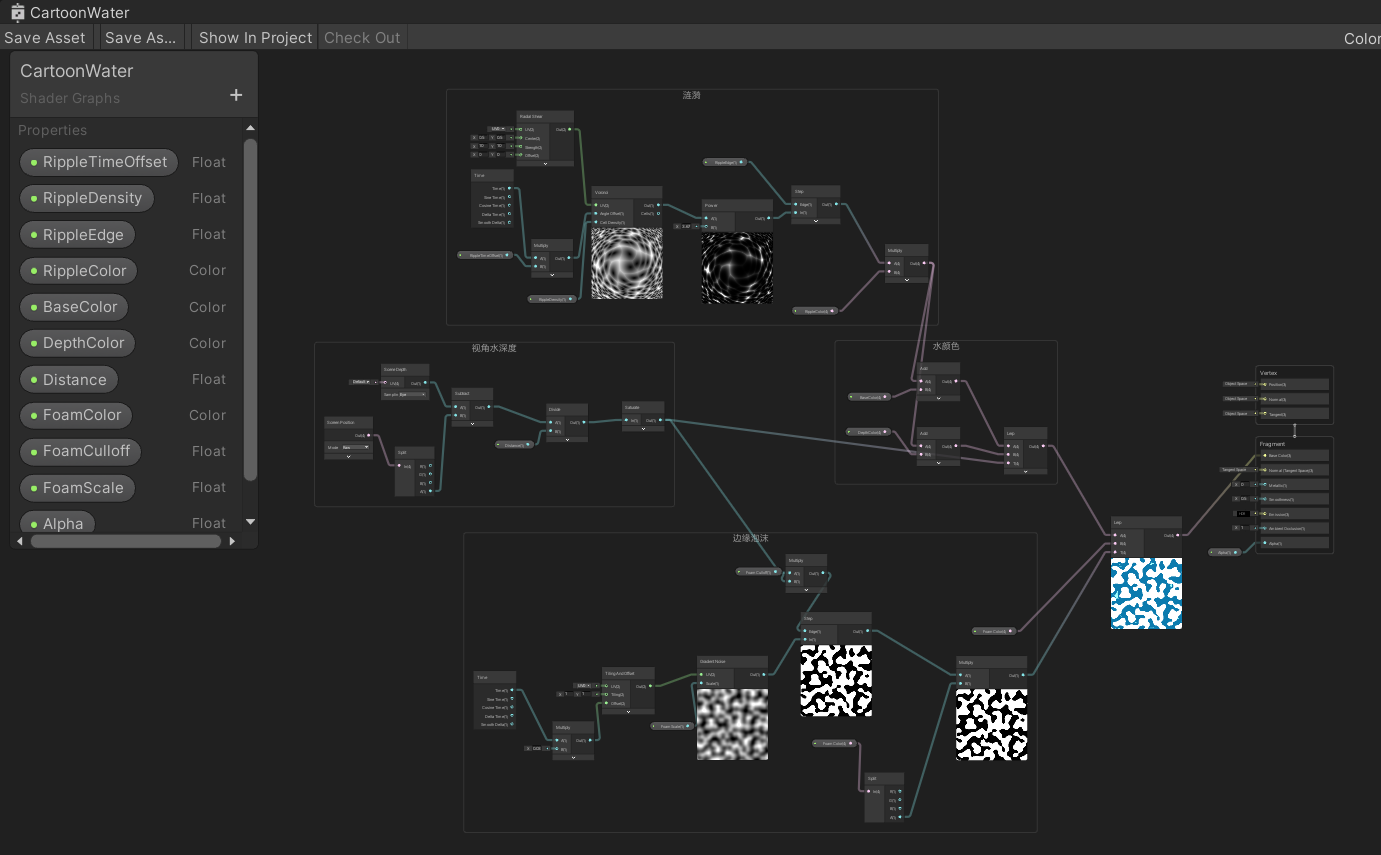Open the Emission HDR color swatch on Fragment
The image size is (1381, 855).
coord(1241,514)
